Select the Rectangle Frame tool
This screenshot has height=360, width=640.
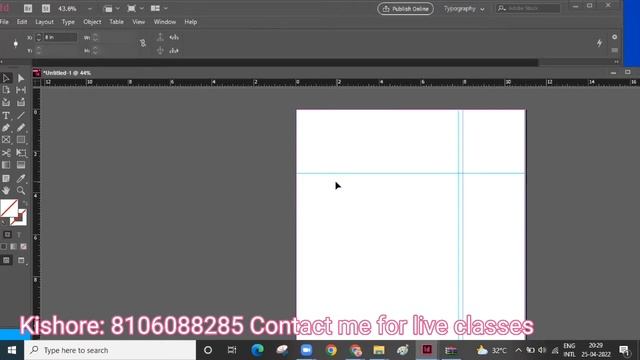tap(6, 140)
